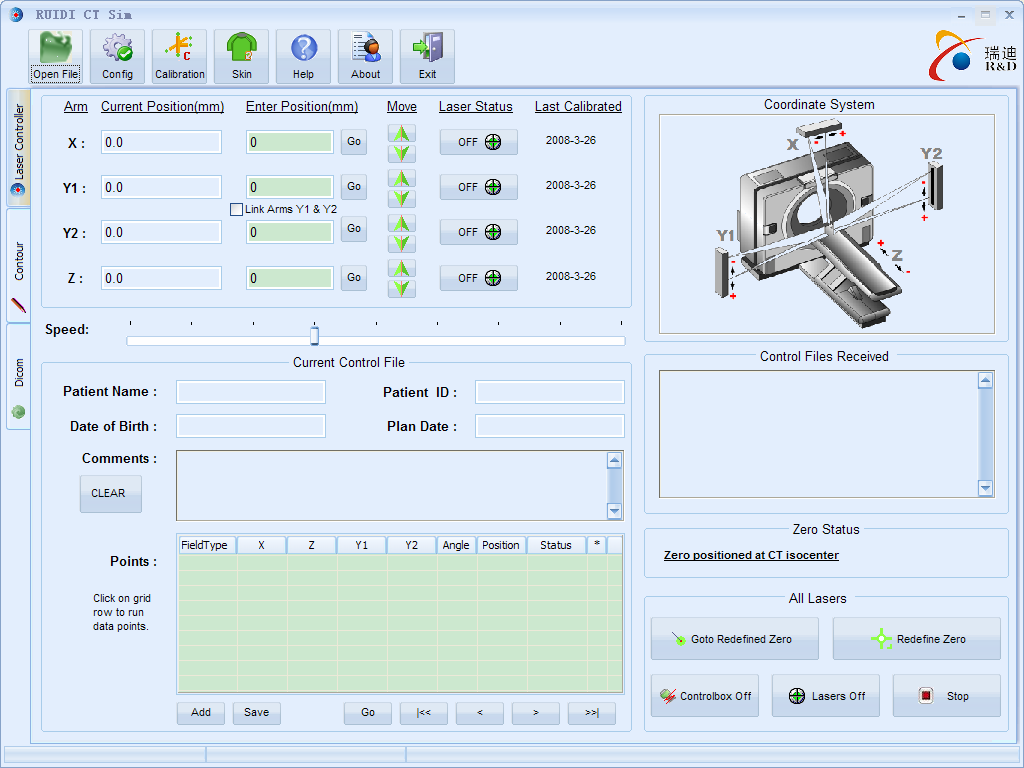The height and width of the screenshot is (768, 1024).
Task: Show the About dialog
Action: 365,56
